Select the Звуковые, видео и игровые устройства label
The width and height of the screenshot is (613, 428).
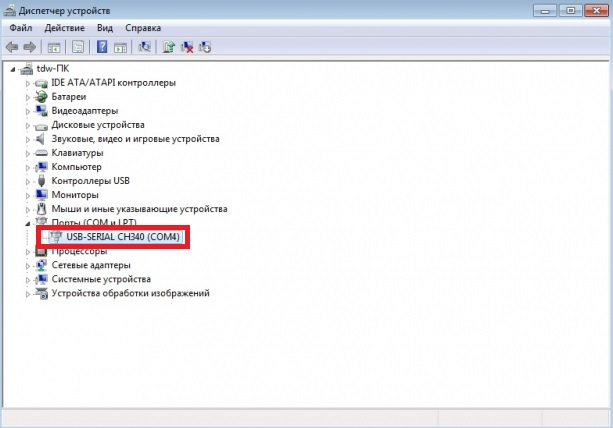[x=135, y=139]
